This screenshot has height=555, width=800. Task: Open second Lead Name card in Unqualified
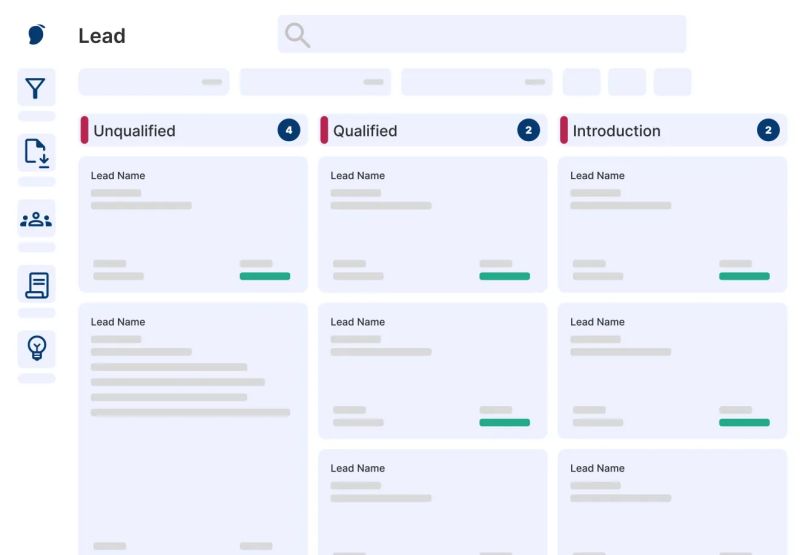(193, 429)
